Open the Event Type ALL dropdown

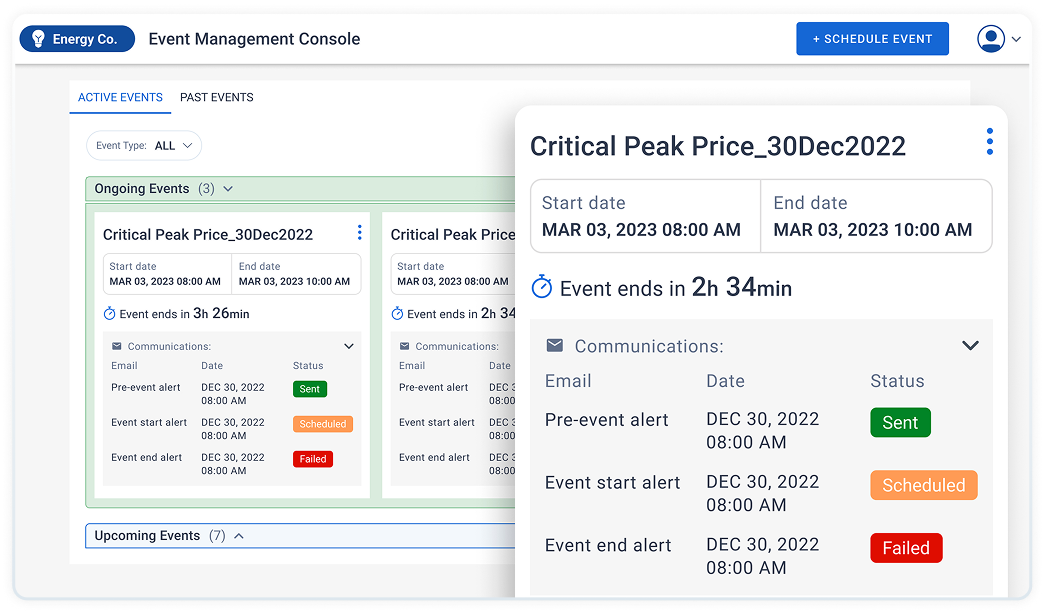143,145
